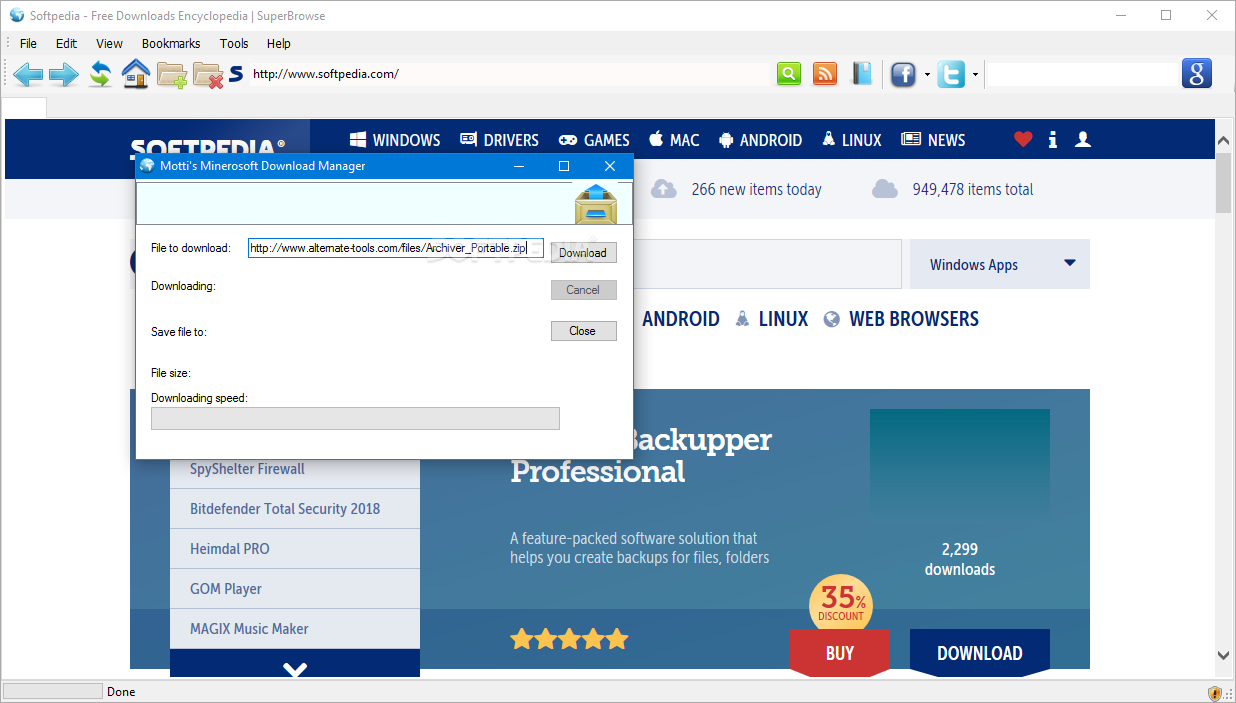Click the 266 new items today text

click(756, 189)
